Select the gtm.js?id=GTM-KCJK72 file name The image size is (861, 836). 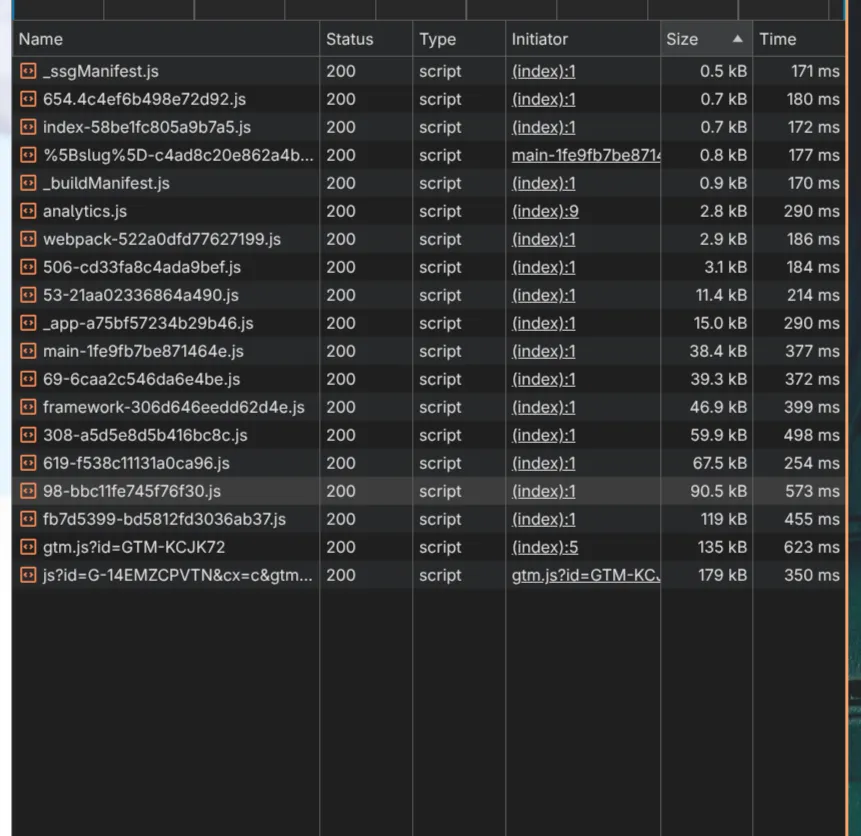pos(134,547)
